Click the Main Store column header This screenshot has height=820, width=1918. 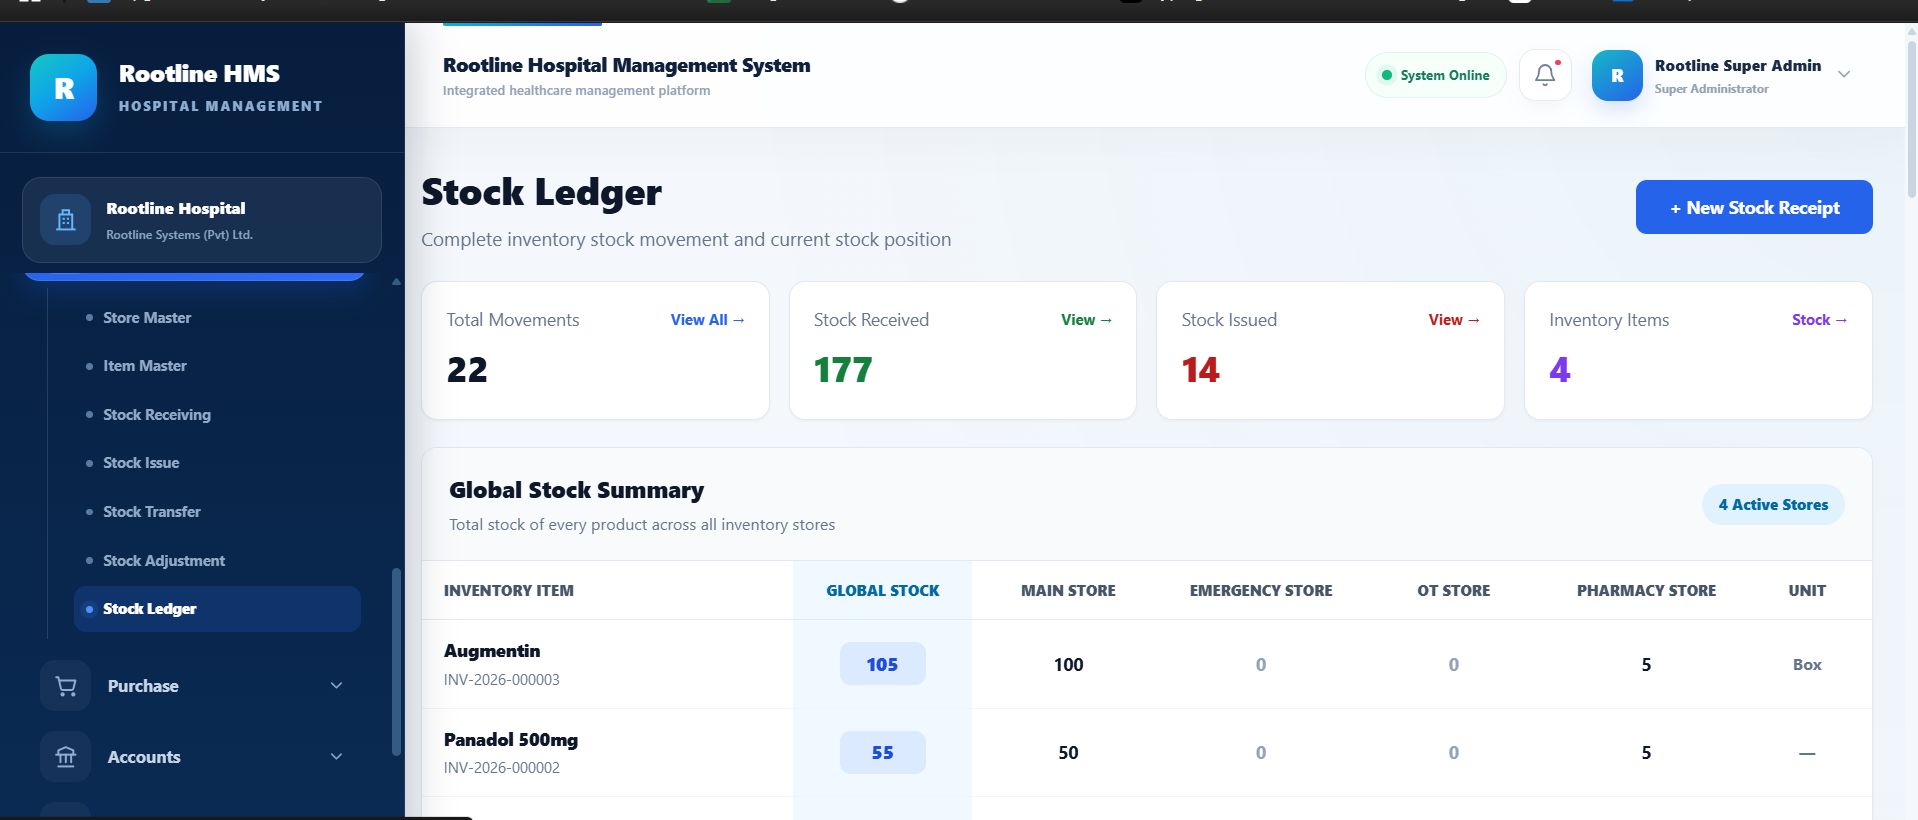[x=1068, y=591]
